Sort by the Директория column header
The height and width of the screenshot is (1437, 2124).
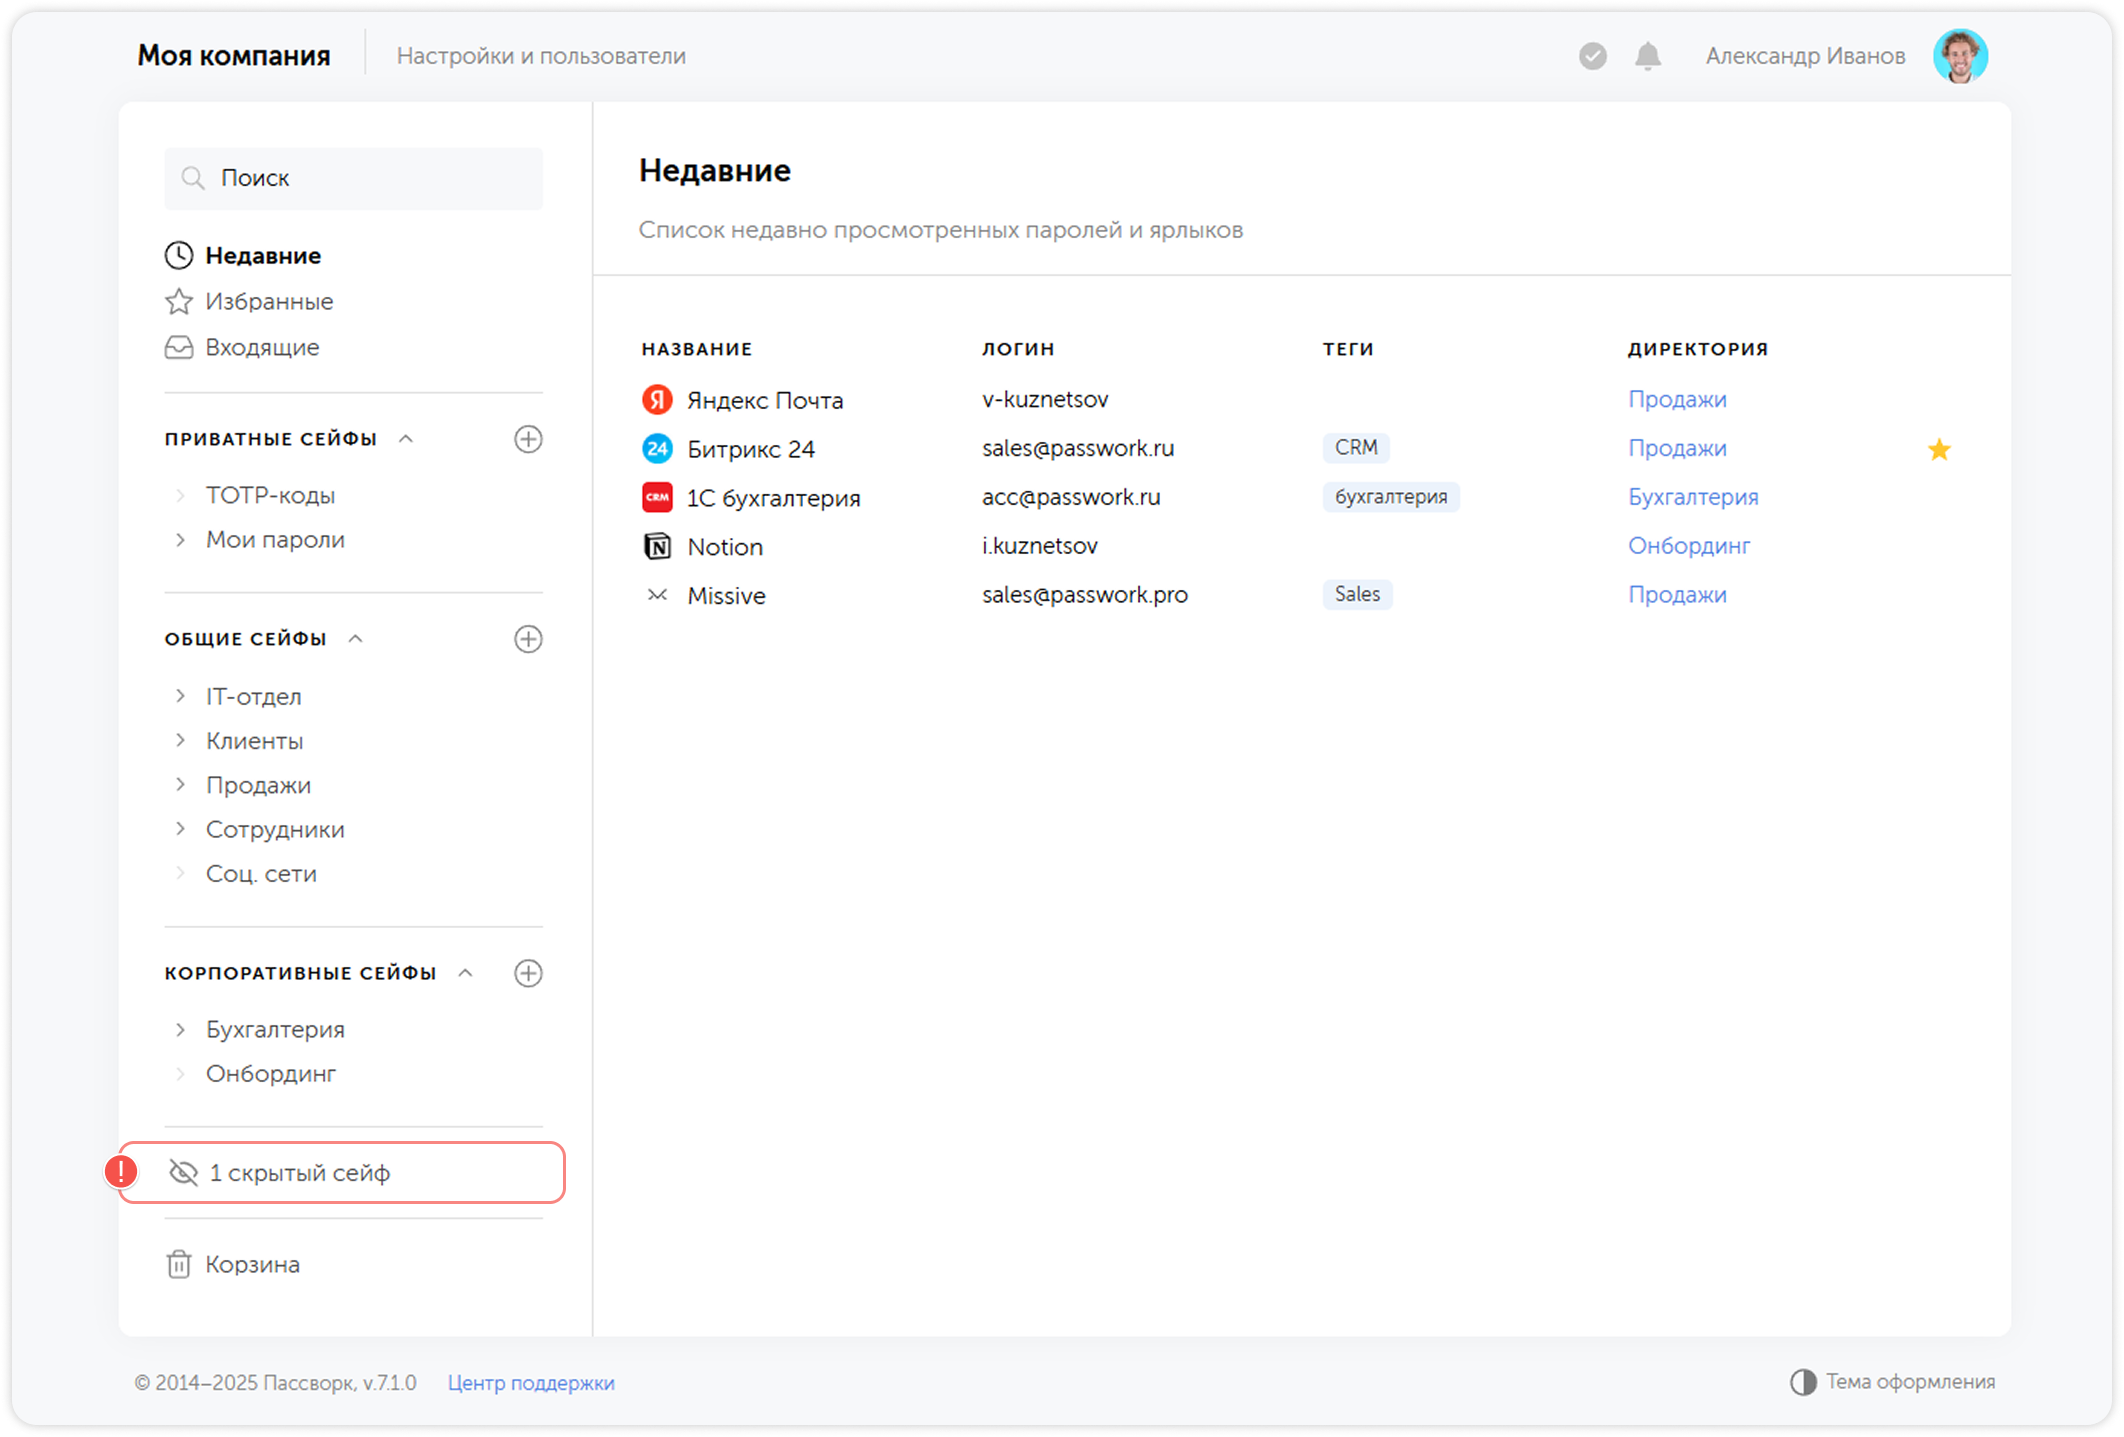1698,349
